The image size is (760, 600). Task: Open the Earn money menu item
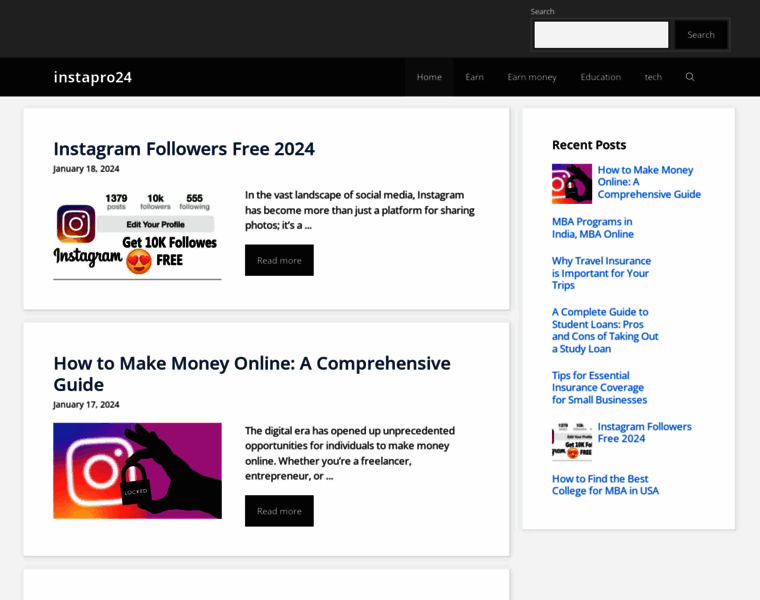pyautogui.click(x=532, y=77)
